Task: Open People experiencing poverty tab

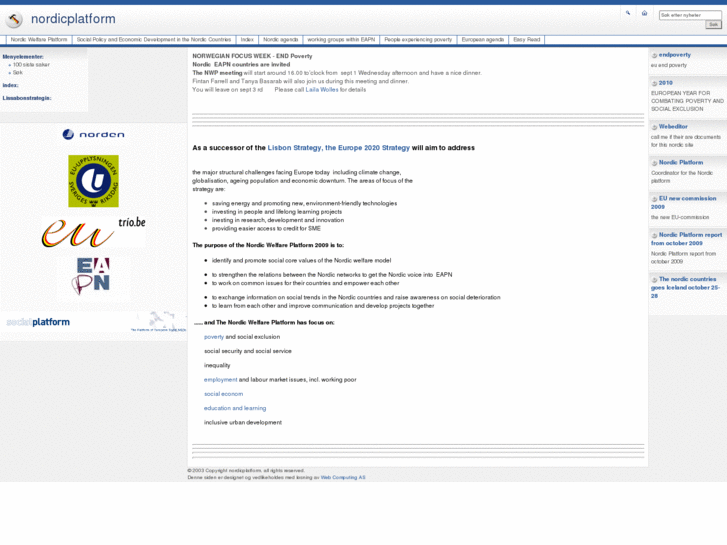Action: pyautogui.click(x=418, y=40)
